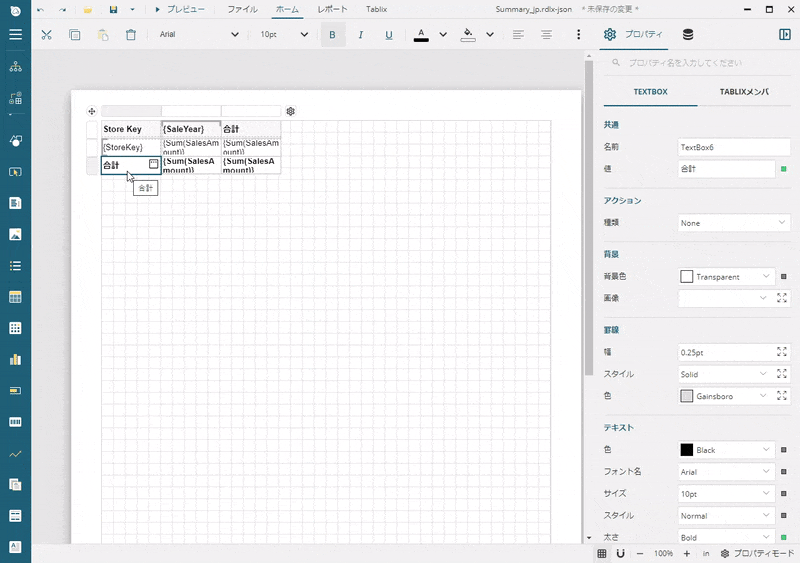
Task: Toggle Bold formatting in the toolbar
Action: [x=332, y=34]
